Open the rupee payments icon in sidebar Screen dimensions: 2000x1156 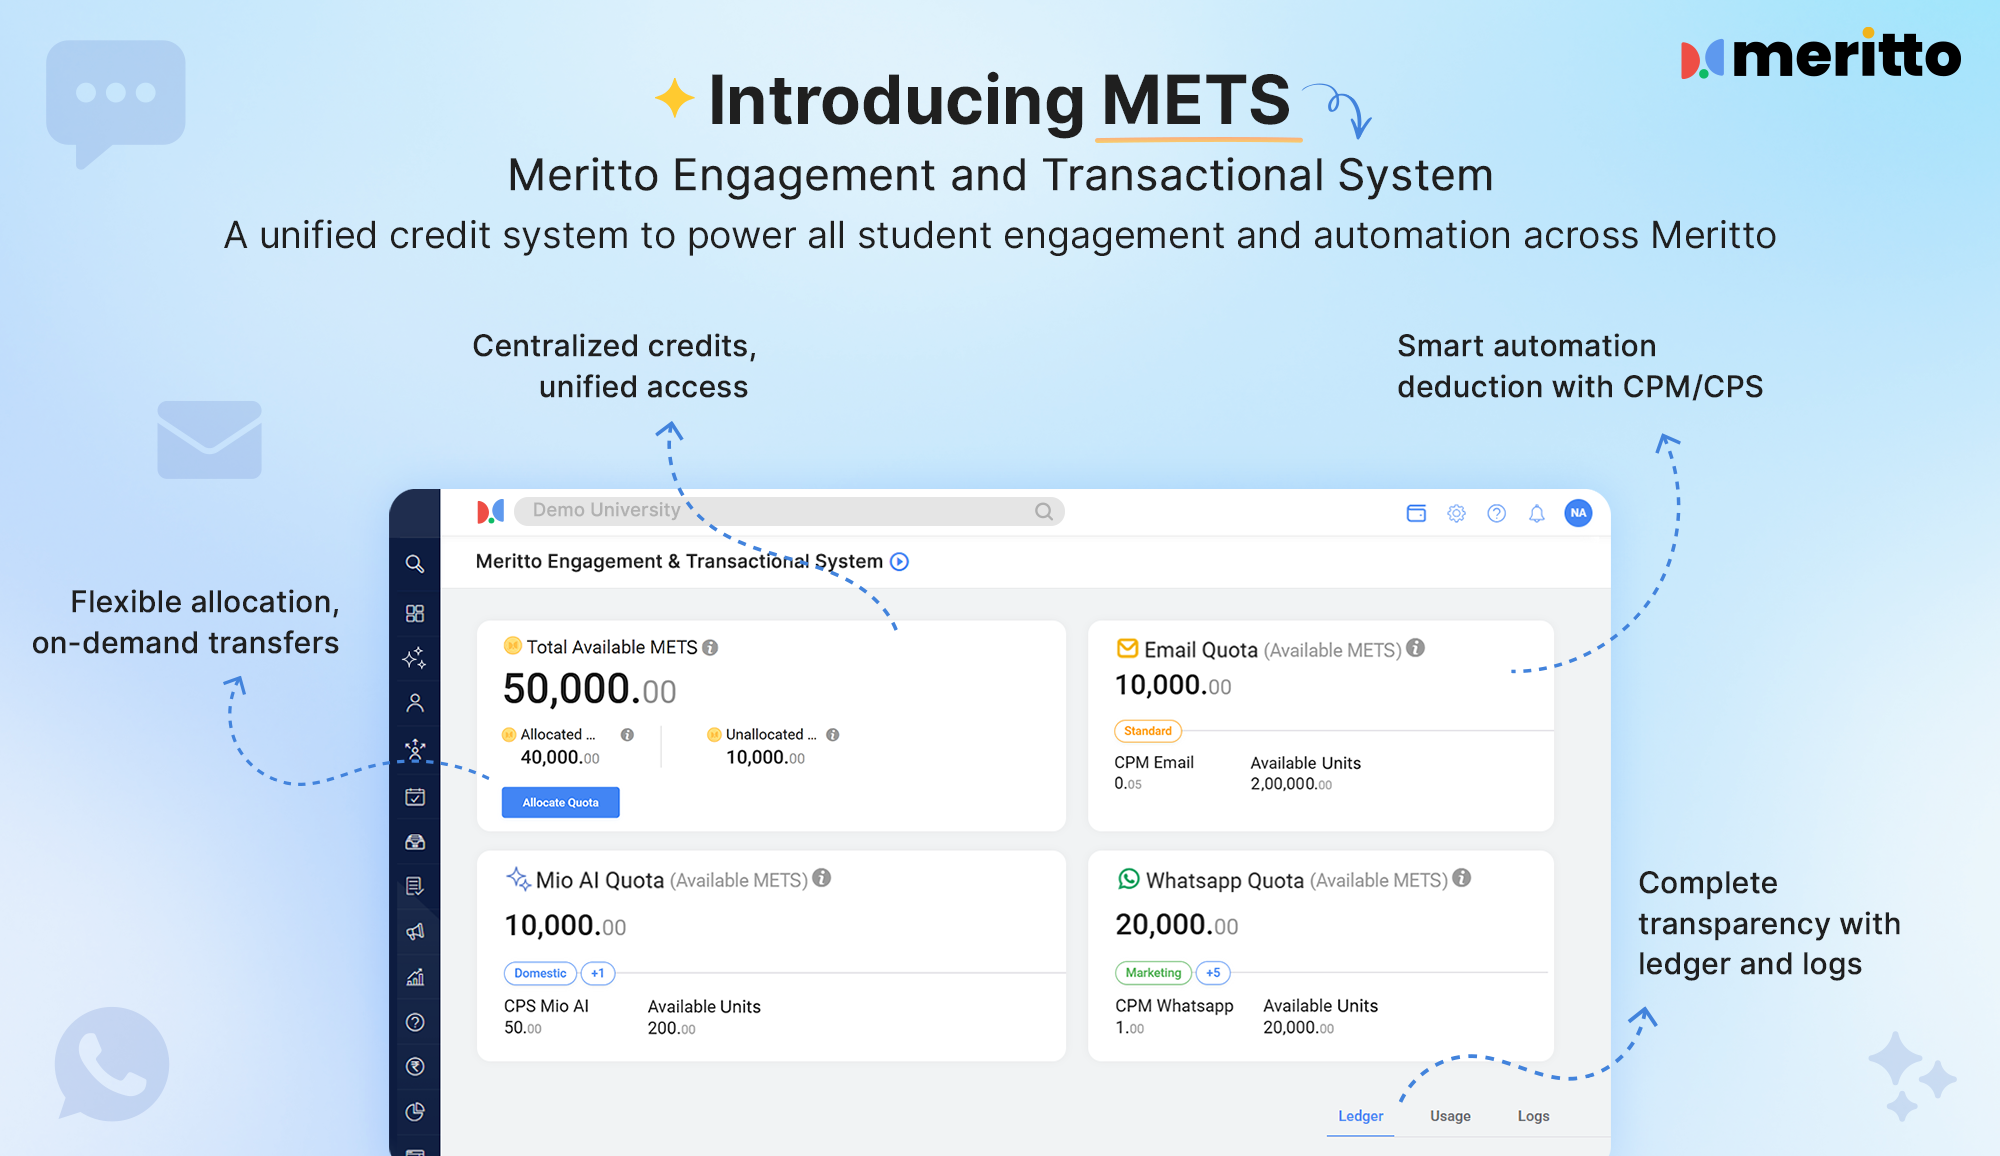pyautogui.click(x=416, y=1067)
